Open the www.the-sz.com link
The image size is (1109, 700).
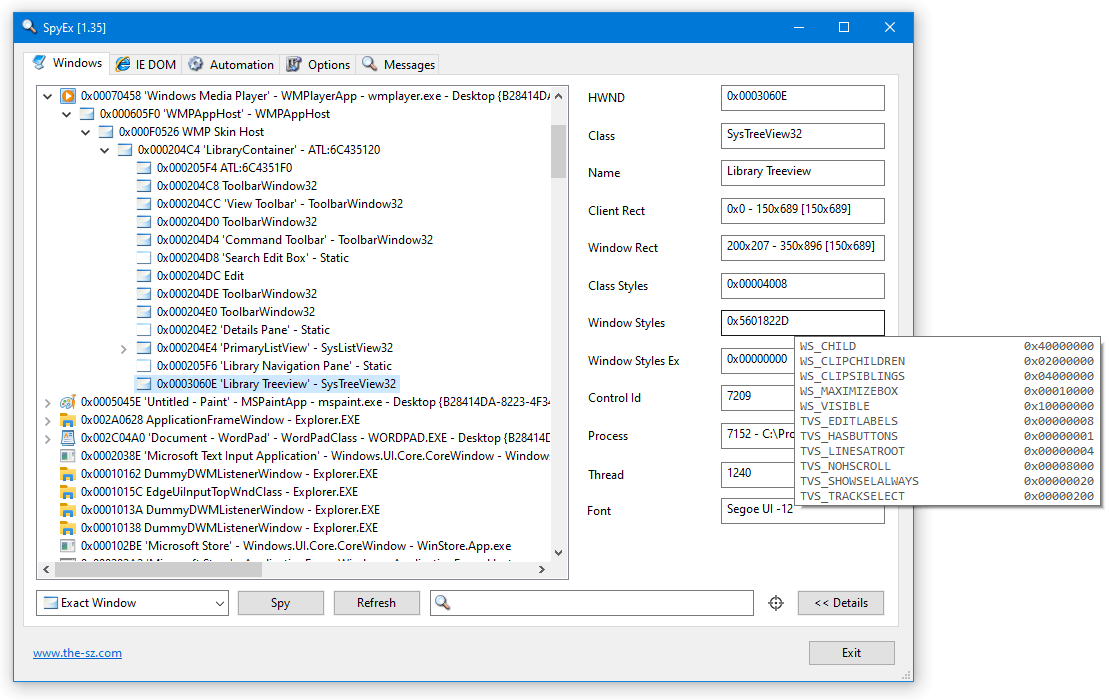77,653
